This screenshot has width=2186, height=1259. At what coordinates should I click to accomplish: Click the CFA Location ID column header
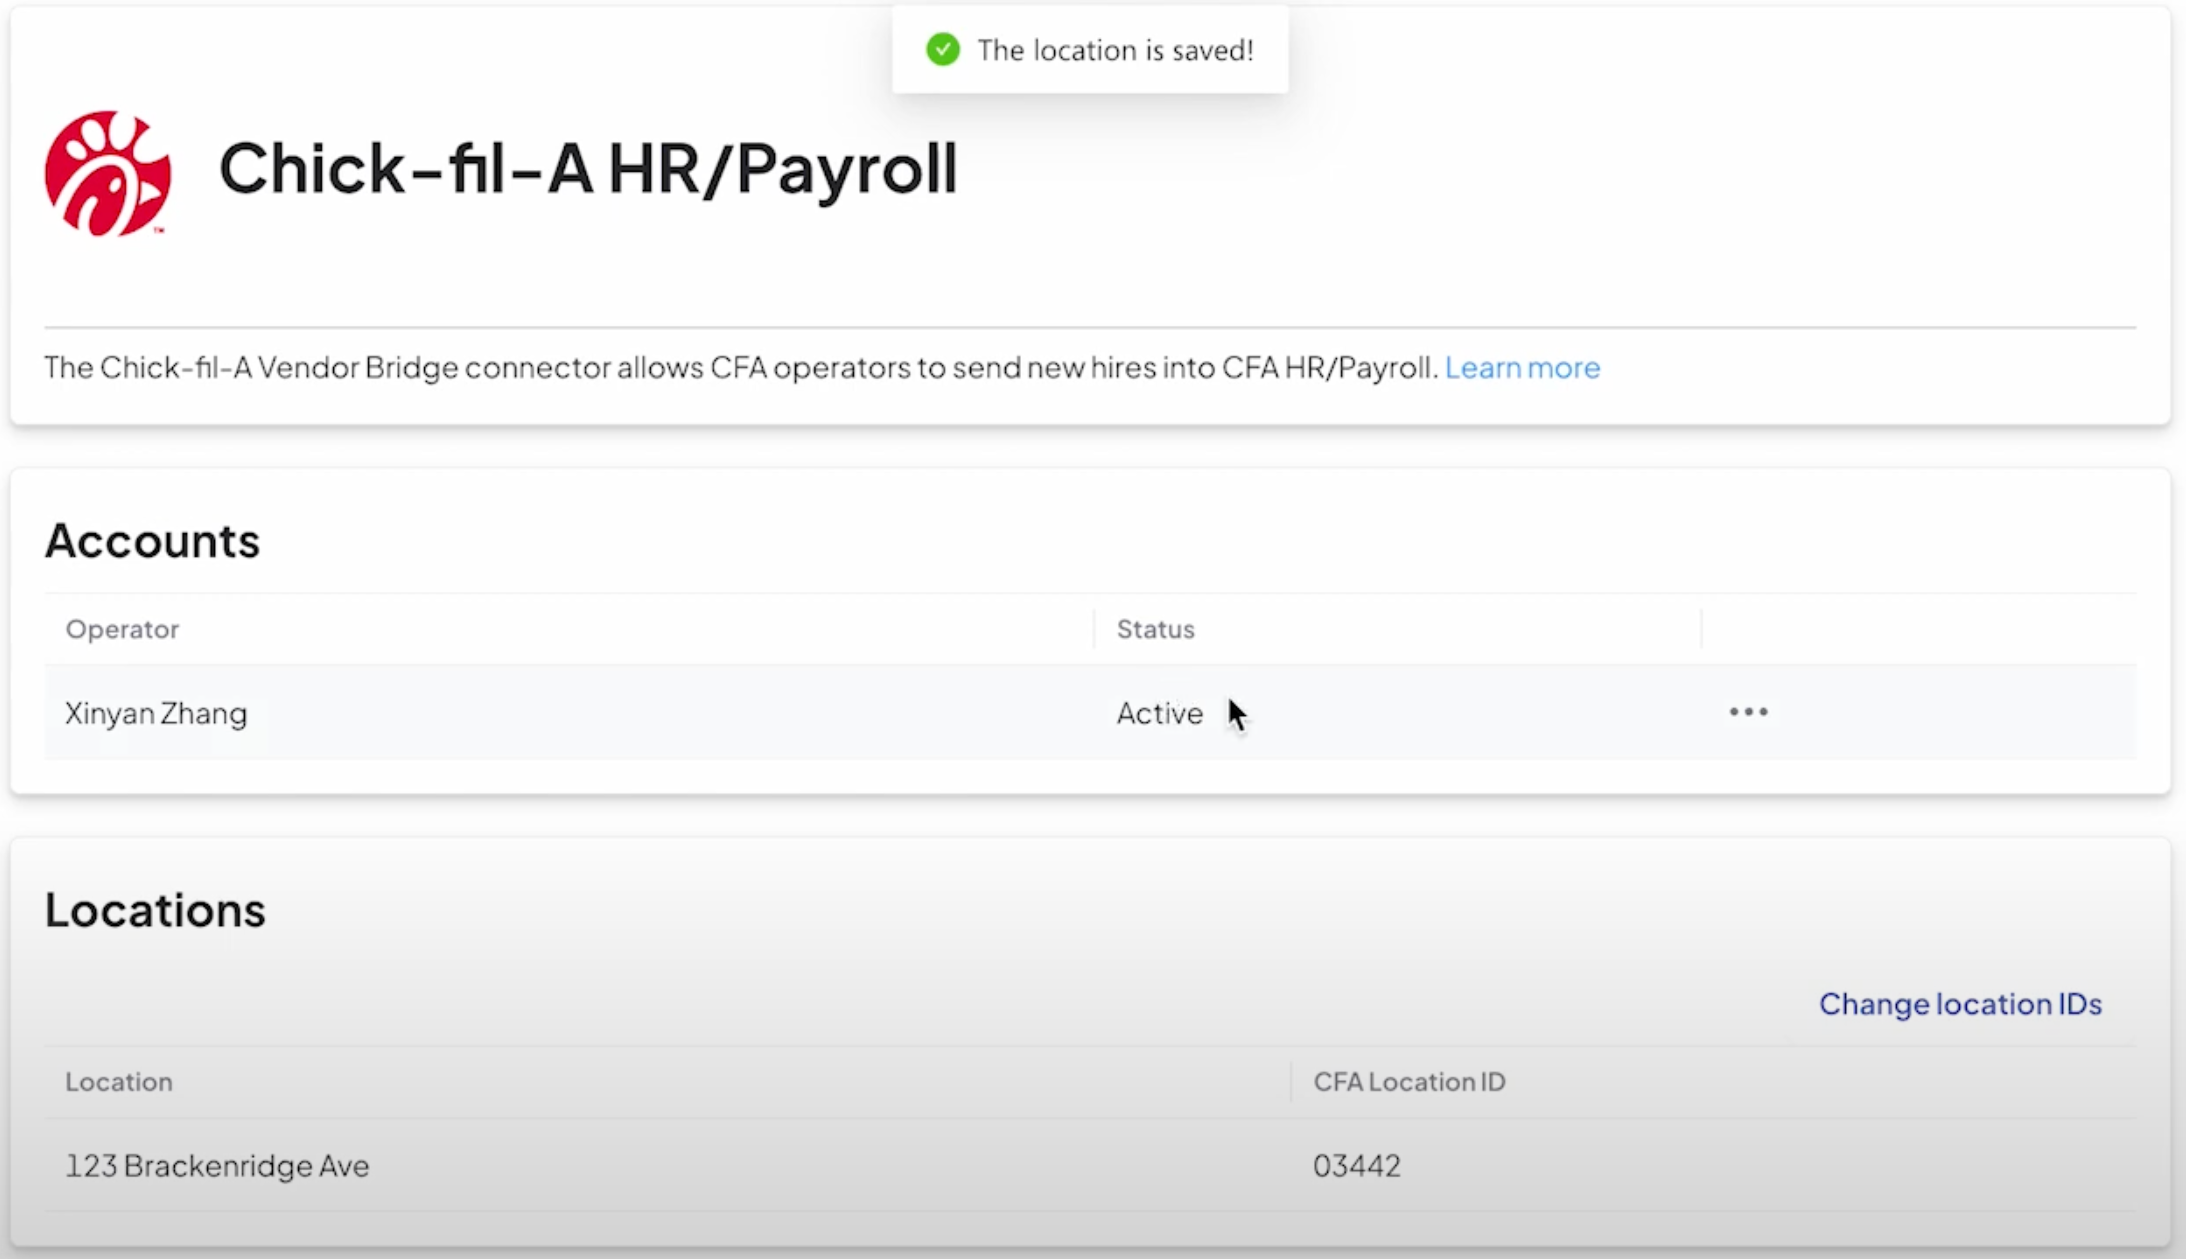1408,1081
